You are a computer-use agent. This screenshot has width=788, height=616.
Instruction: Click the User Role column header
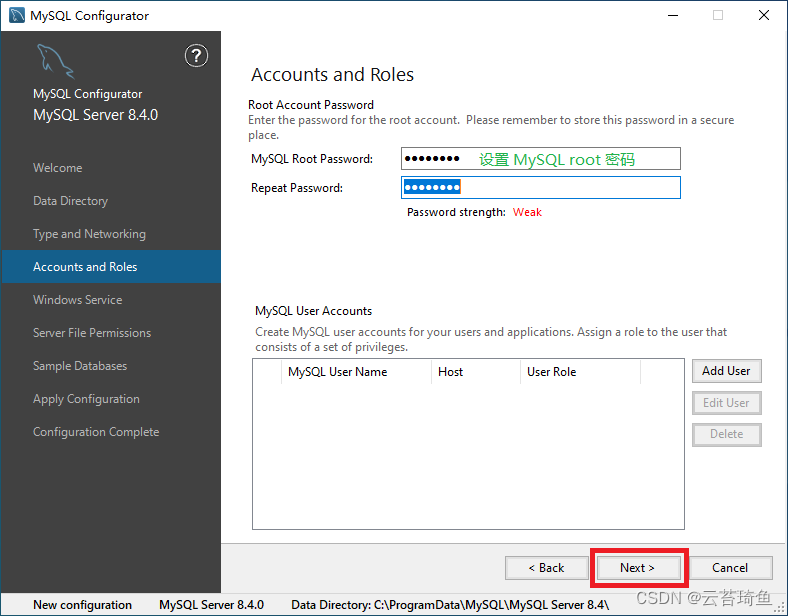(x=580, y=372)
